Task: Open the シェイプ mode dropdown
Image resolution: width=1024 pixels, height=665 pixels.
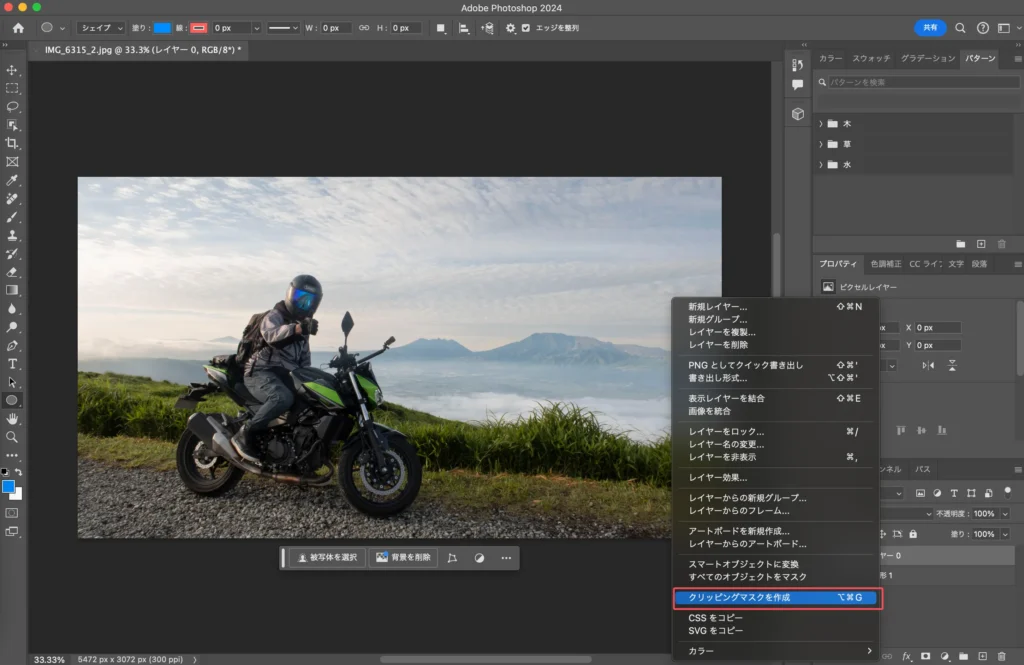Action: click(101, 28)
